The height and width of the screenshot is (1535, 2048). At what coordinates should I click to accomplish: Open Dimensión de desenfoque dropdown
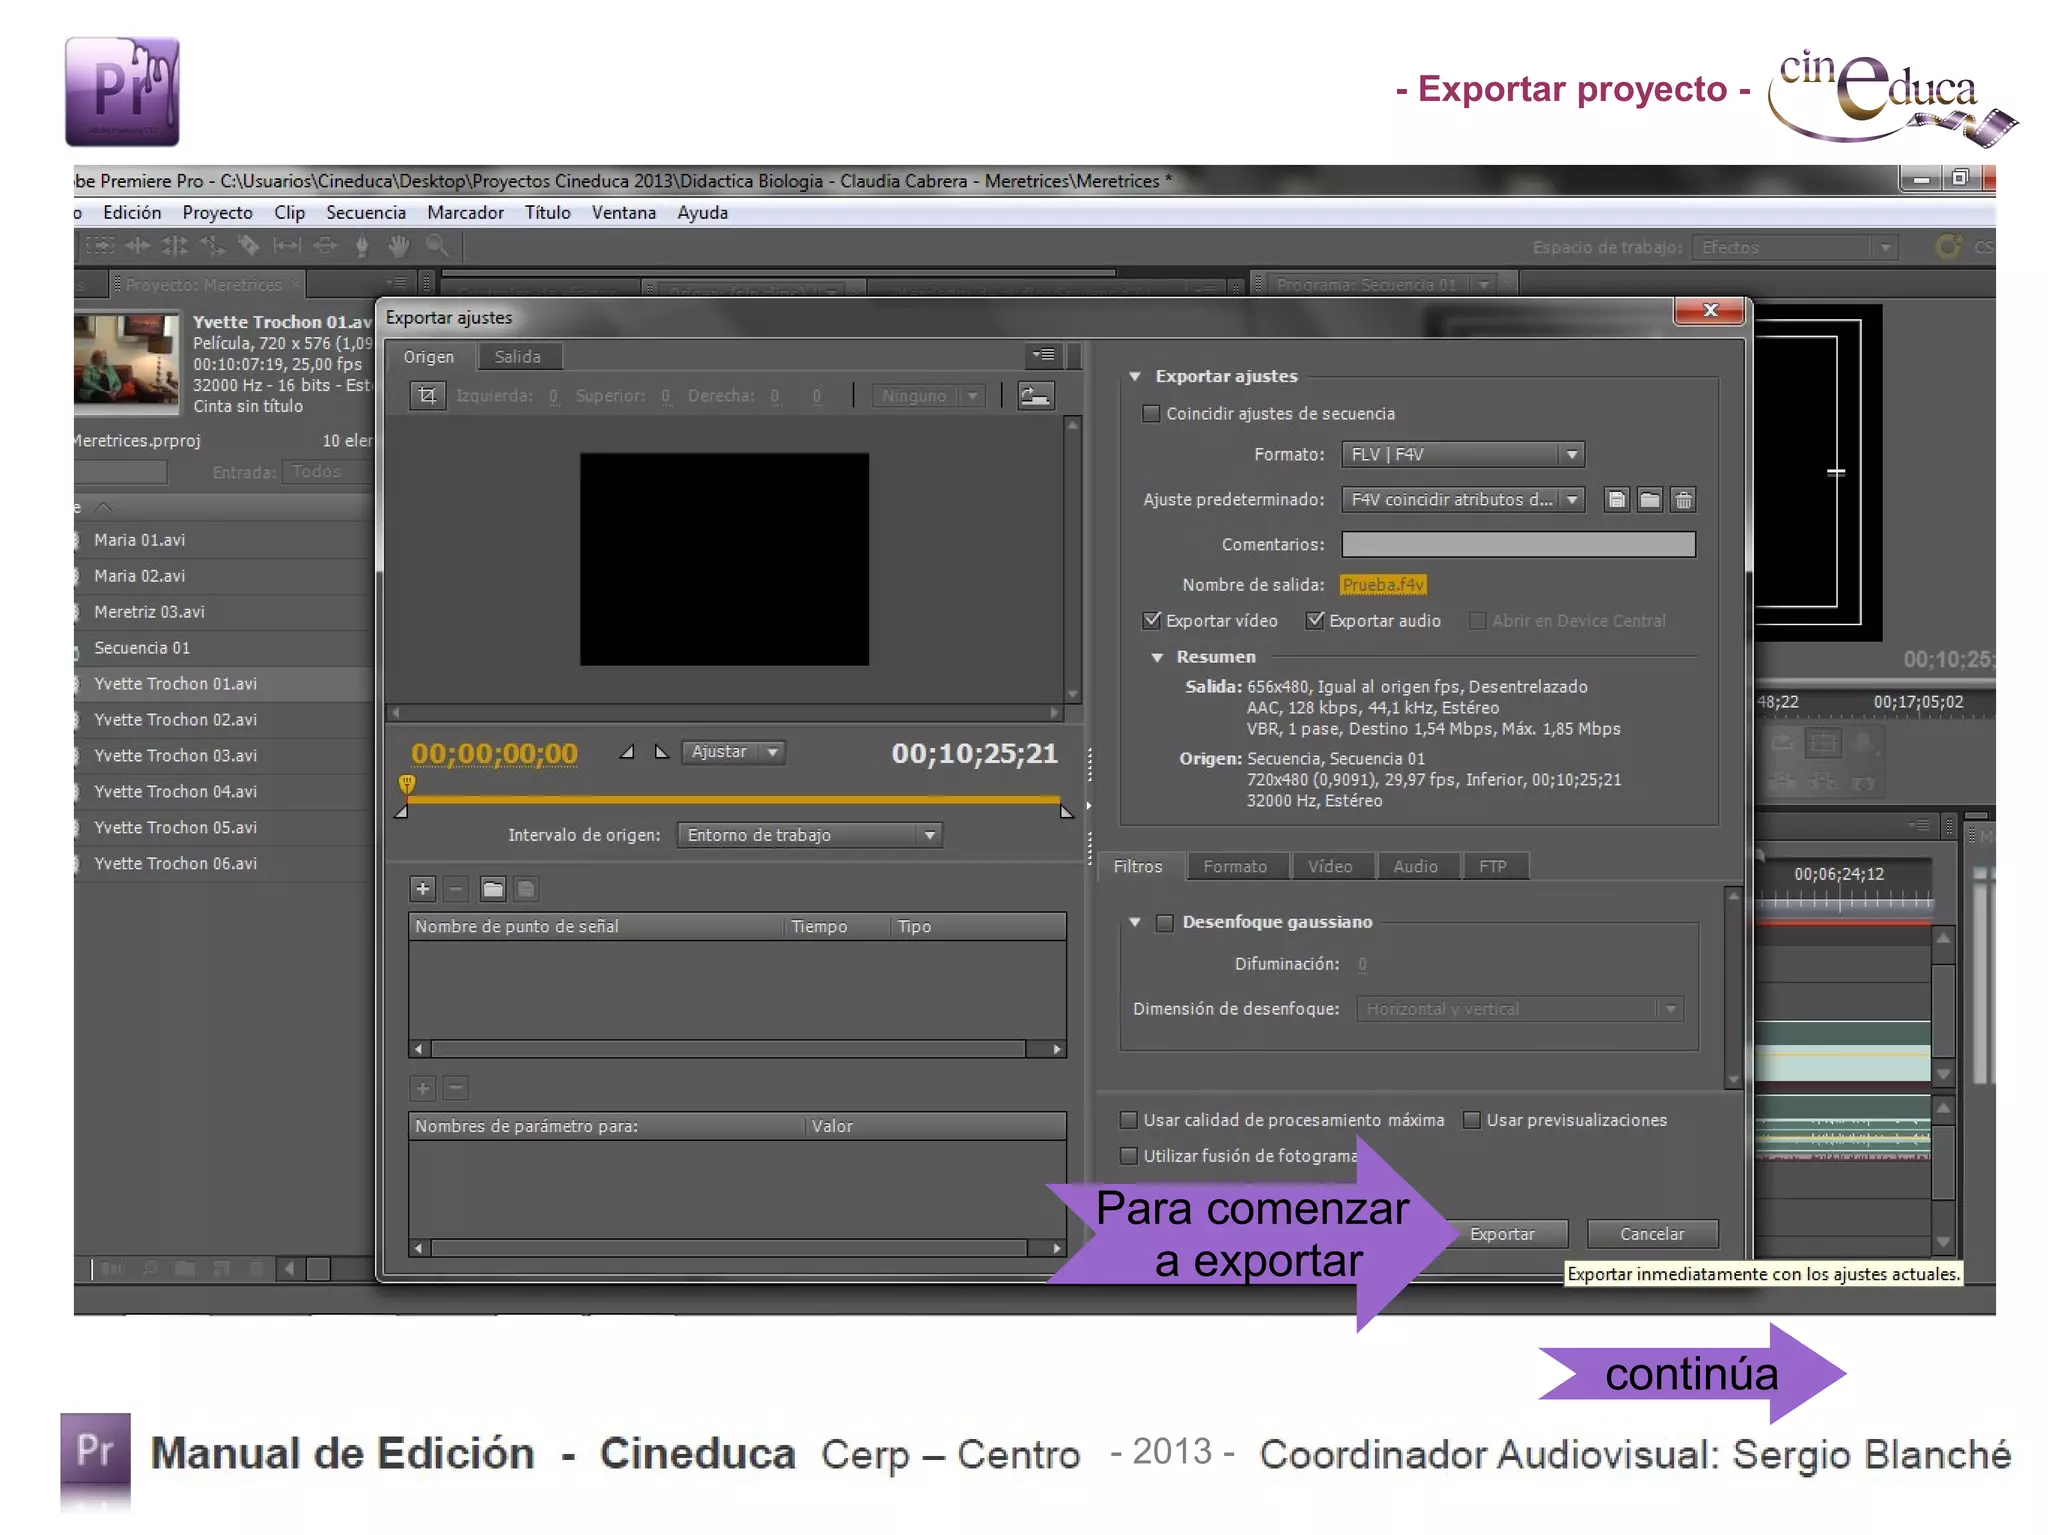point(1520,1009)
